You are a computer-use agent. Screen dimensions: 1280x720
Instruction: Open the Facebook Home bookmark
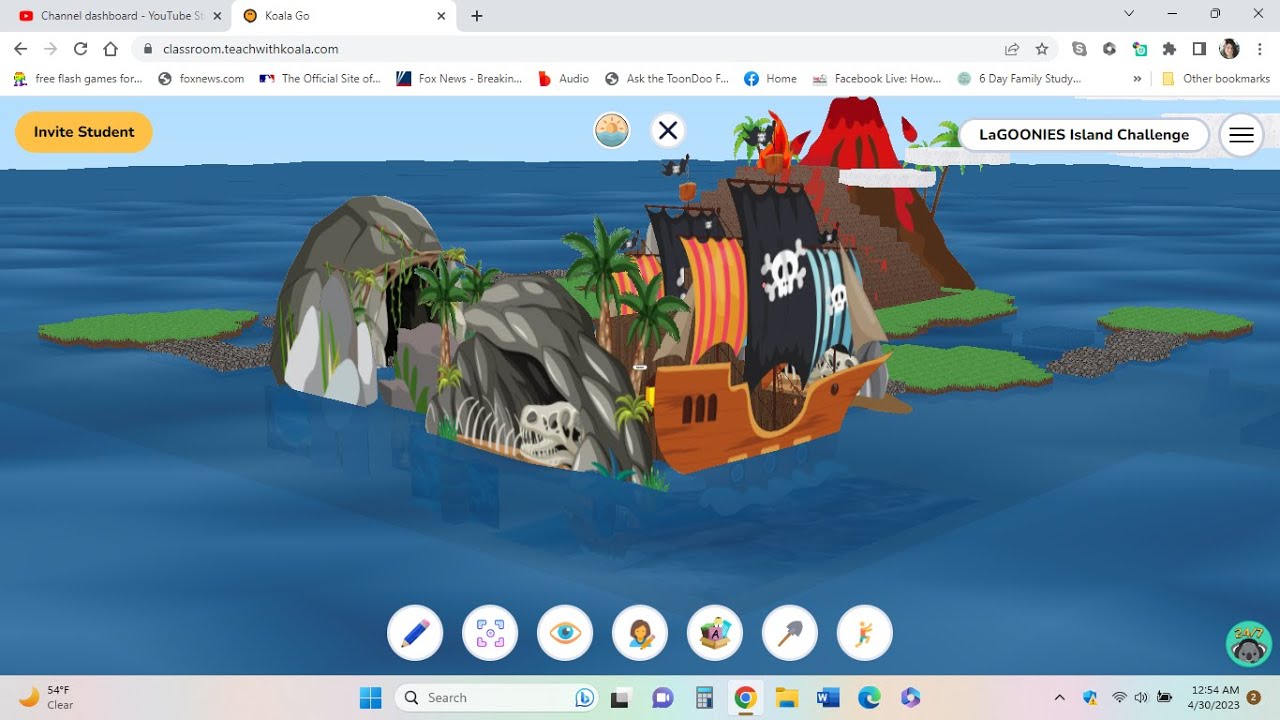770,79
